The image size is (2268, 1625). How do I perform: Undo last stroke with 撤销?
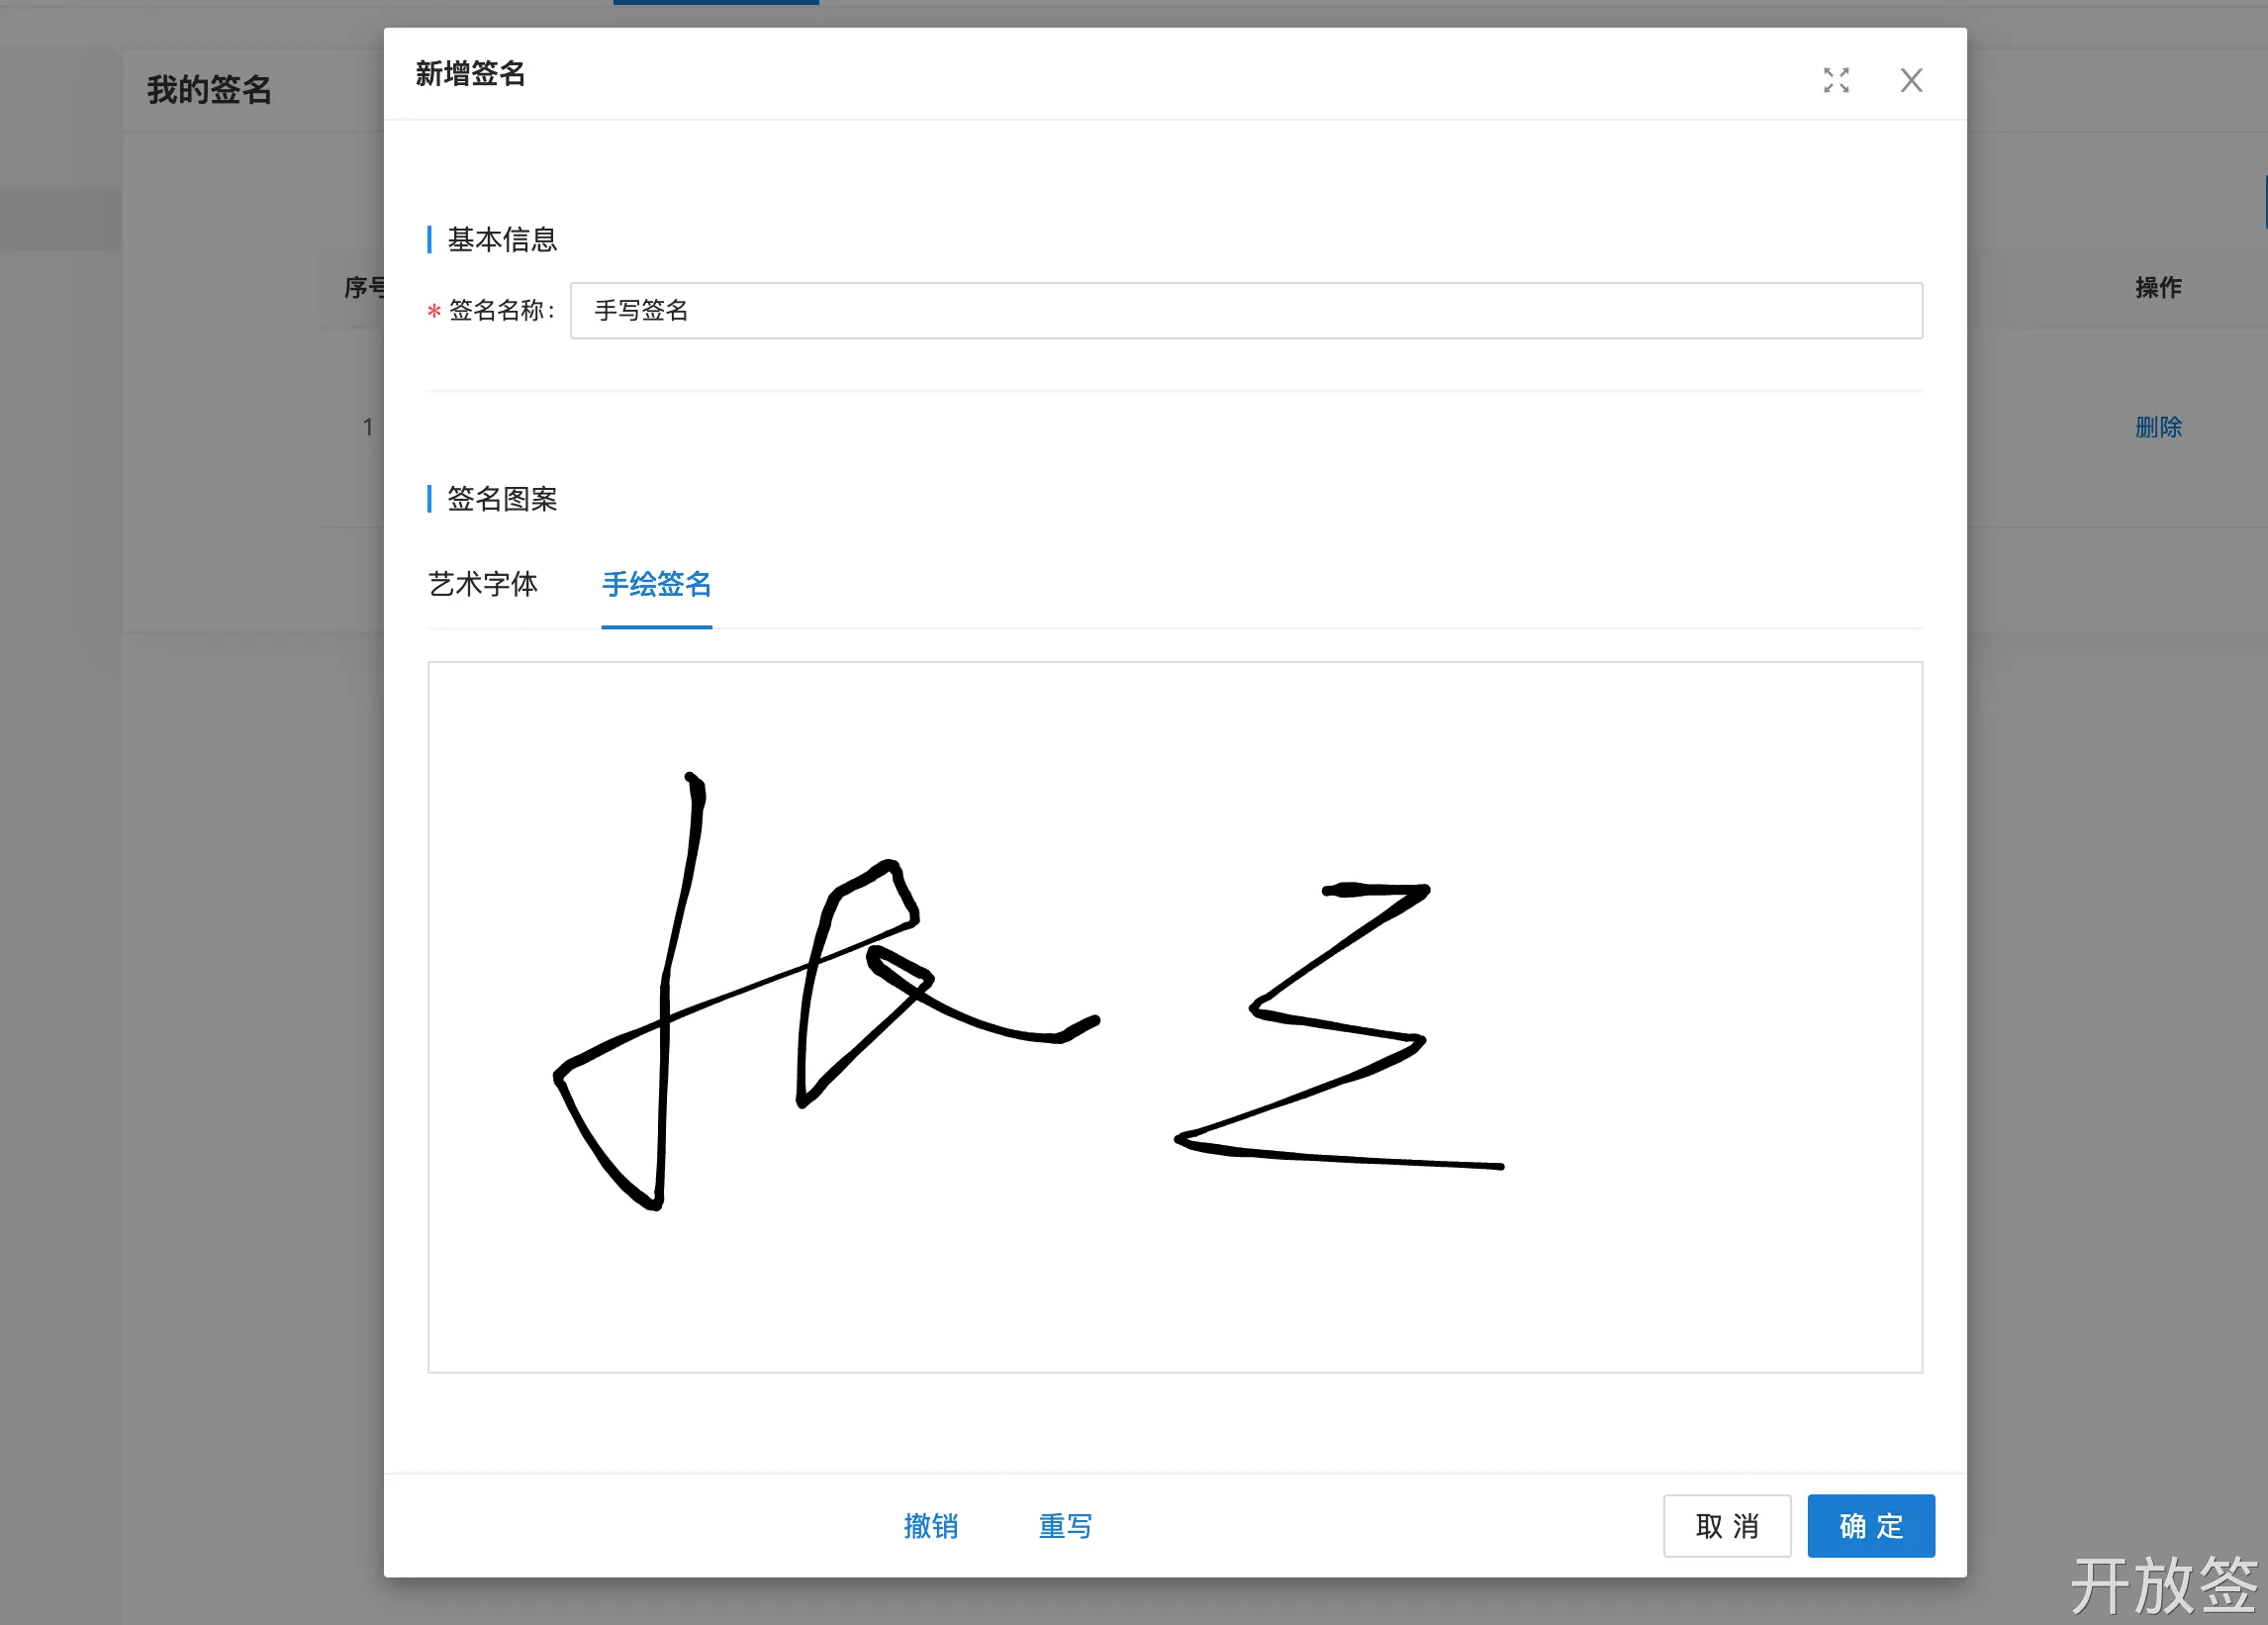[930, 1526]
